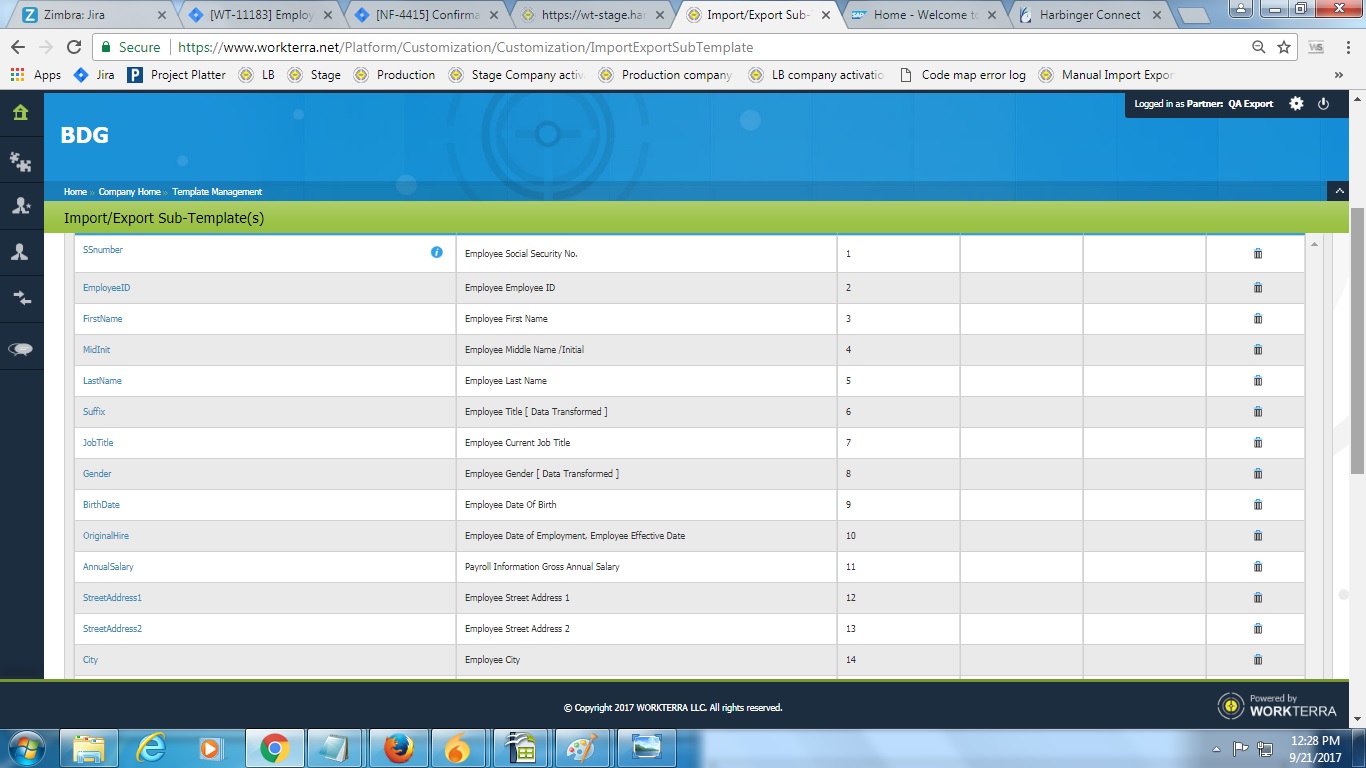1366x768 pixels.
Task: Launch Firefox from the taskbar
Action: click(399, 747)
